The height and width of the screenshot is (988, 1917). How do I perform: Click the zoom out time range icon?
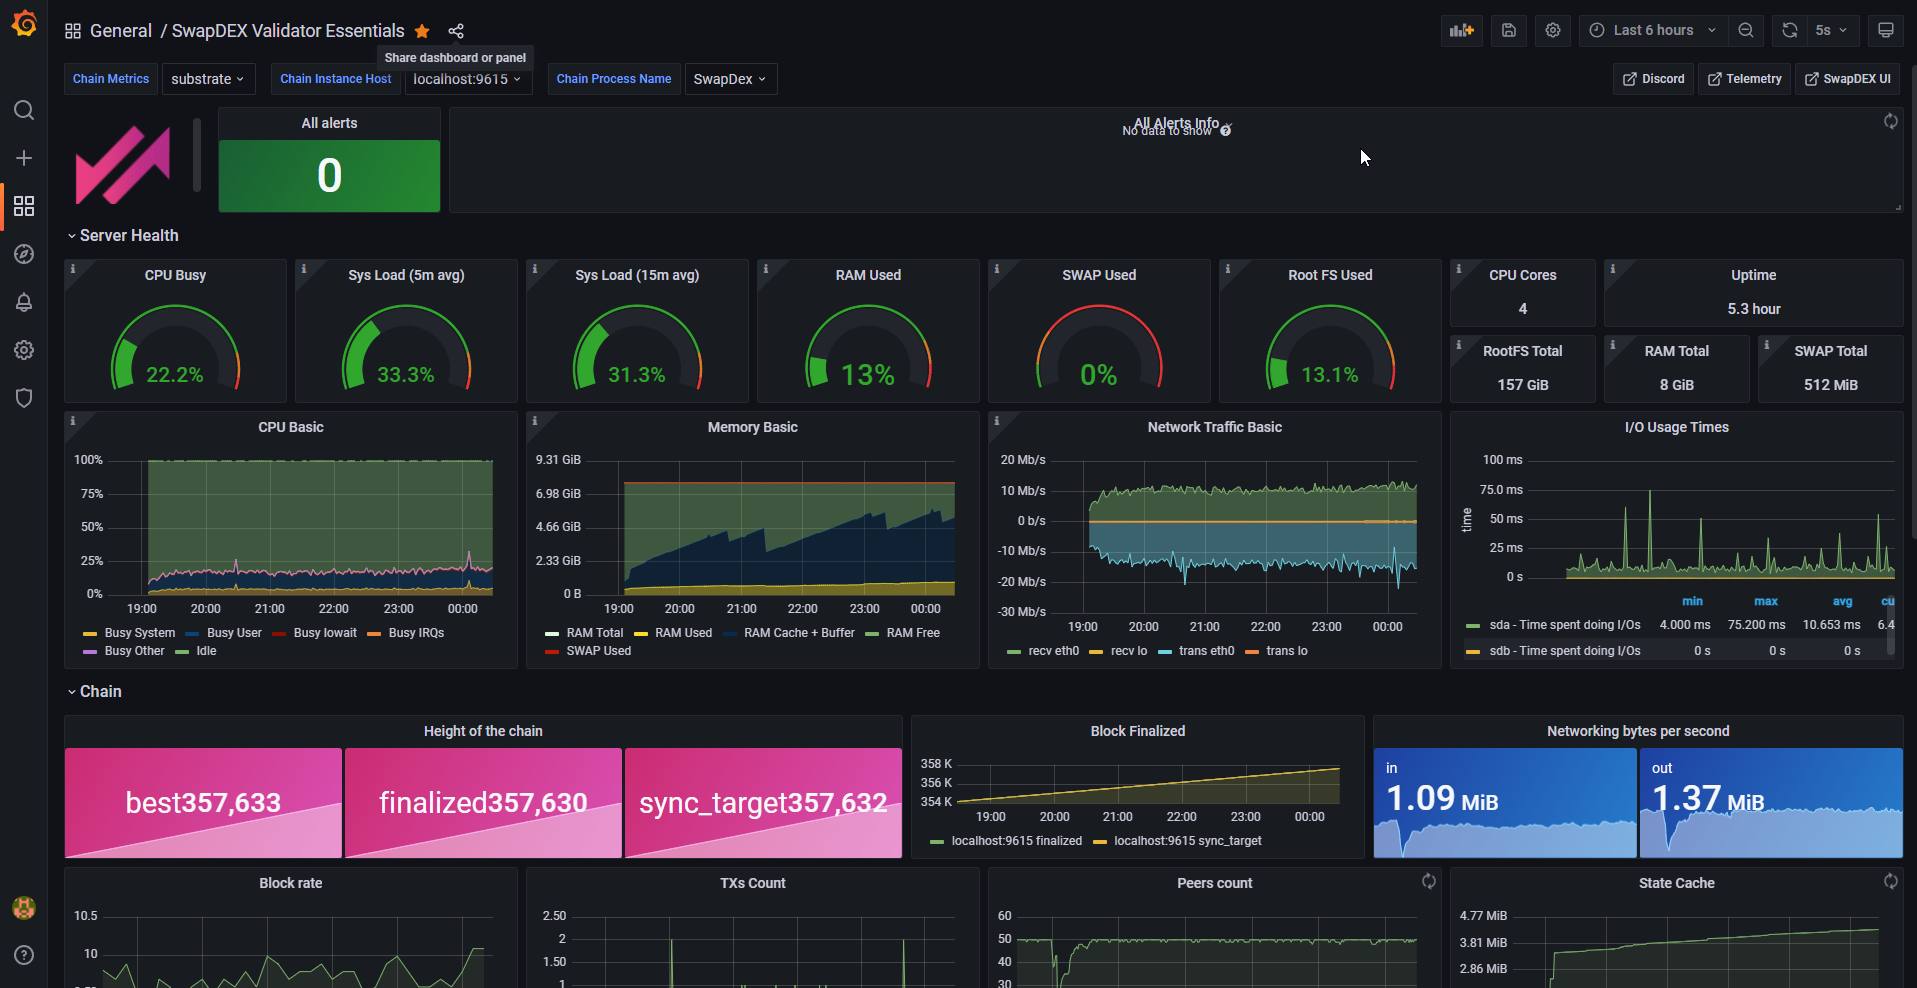coord(1745,30)
